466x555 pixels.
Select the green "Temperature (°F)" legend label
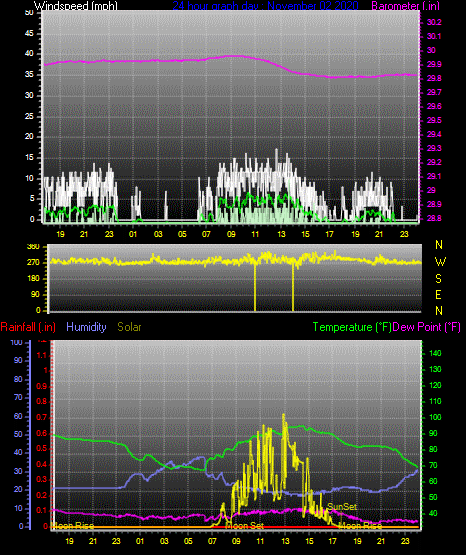coord(352,327)
